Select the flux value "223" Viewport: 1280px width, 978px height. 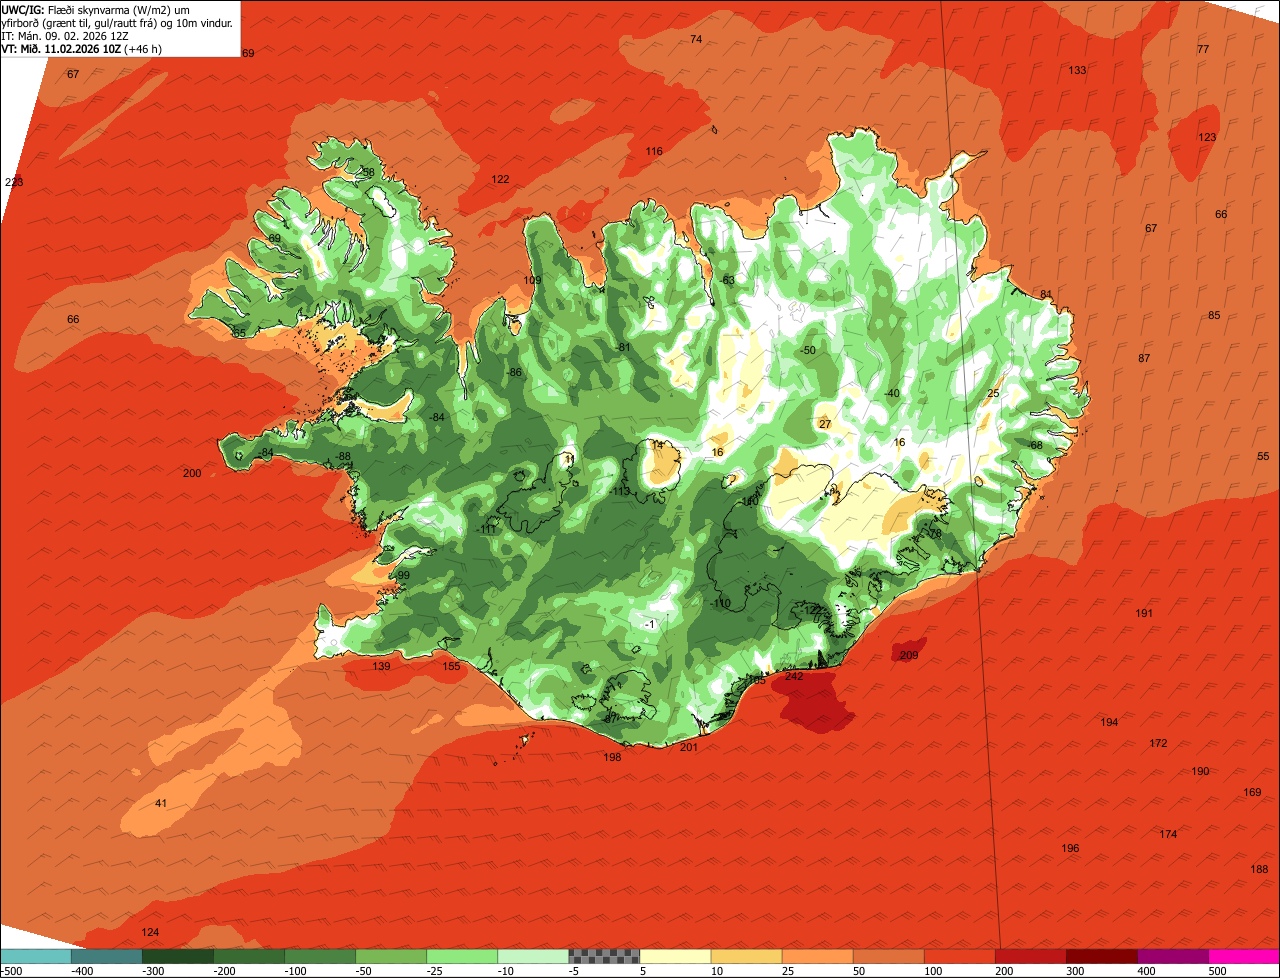point(14,182)
